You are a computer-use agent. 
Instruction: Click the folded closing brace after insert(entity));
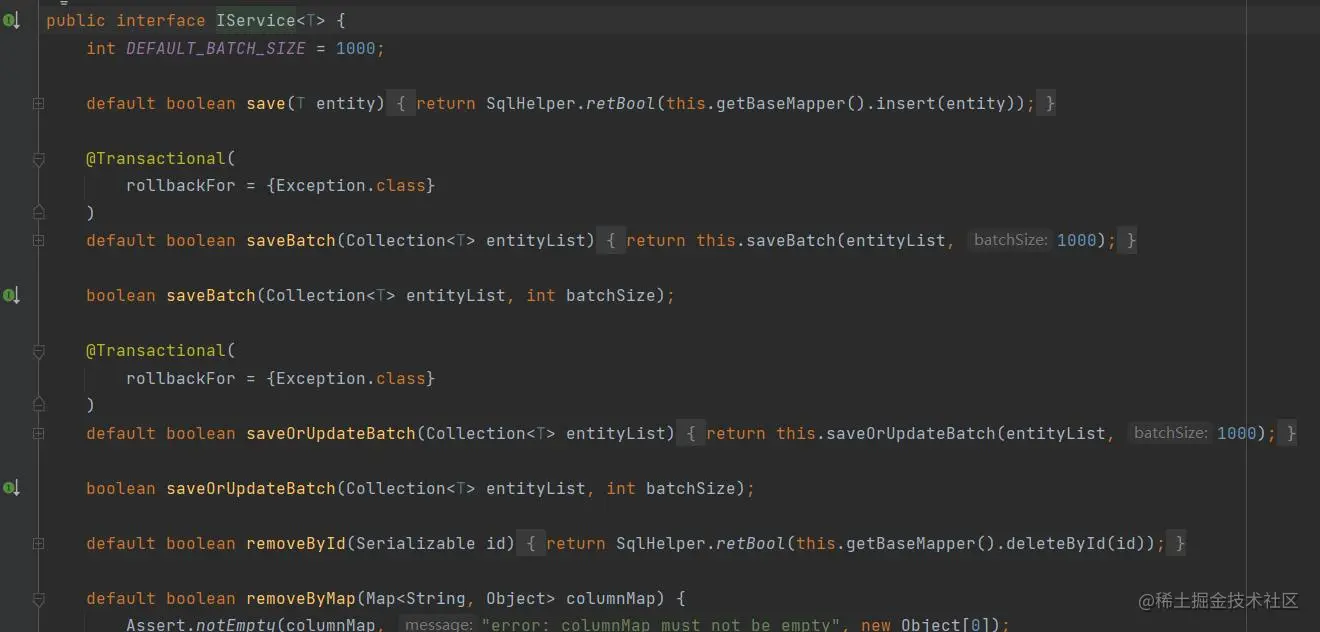(x=1049, y=103)
